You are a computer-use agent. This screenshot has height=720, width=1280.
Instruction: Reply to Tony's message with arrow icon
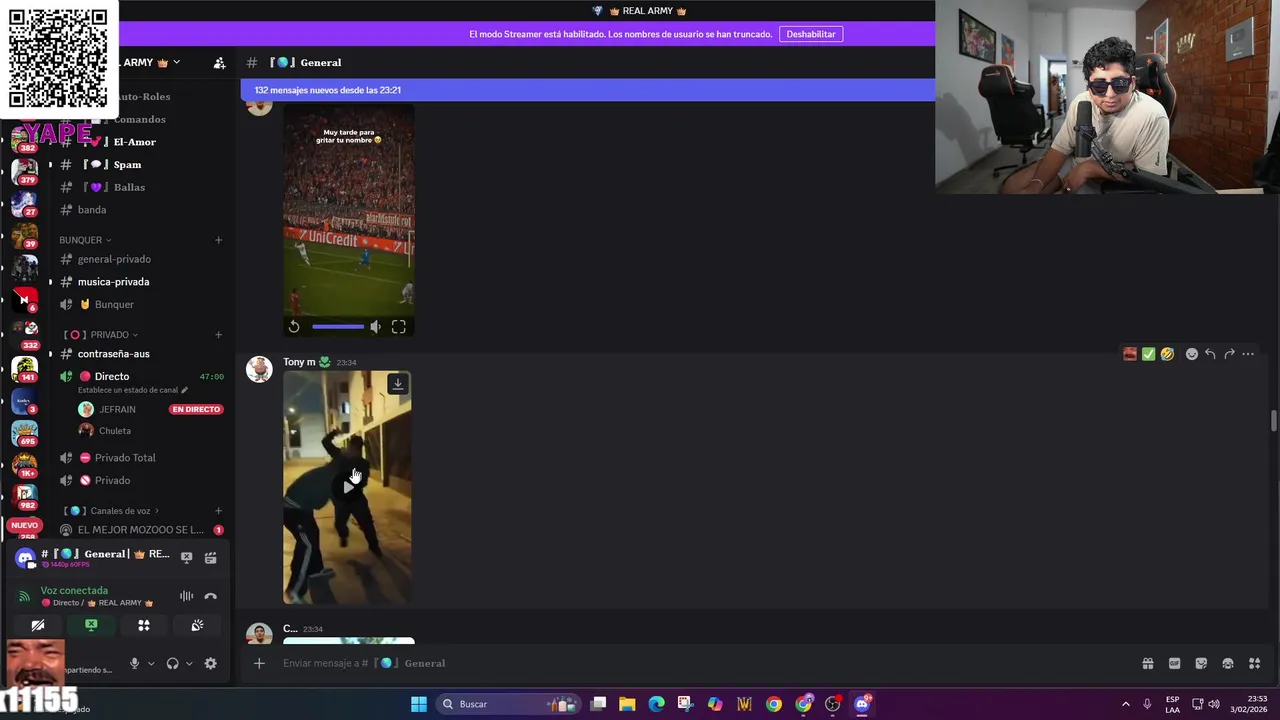[x=1210, y=354]
